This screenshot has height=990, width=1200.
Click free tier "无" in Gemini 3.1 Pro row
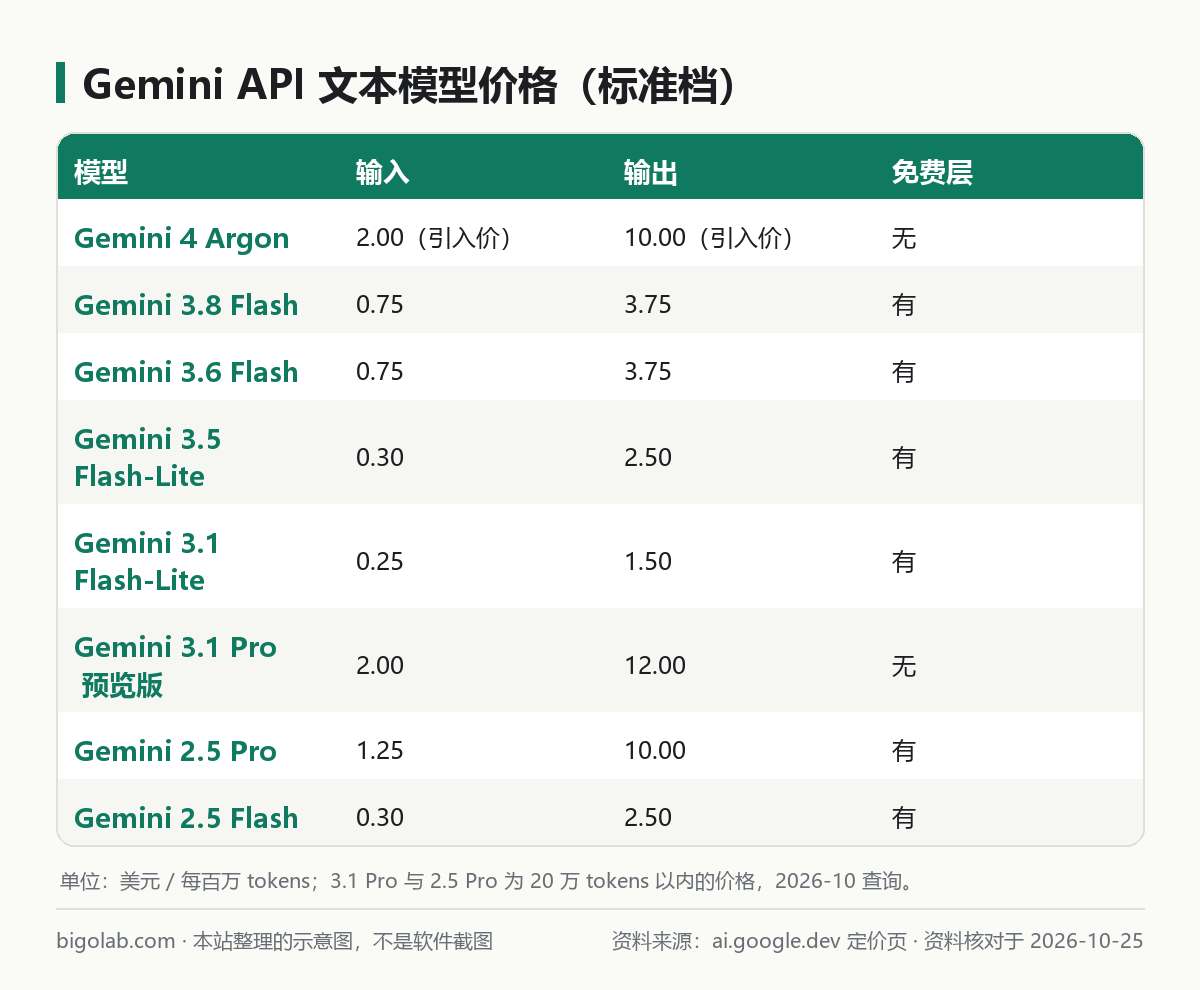(x=904, y=665)
